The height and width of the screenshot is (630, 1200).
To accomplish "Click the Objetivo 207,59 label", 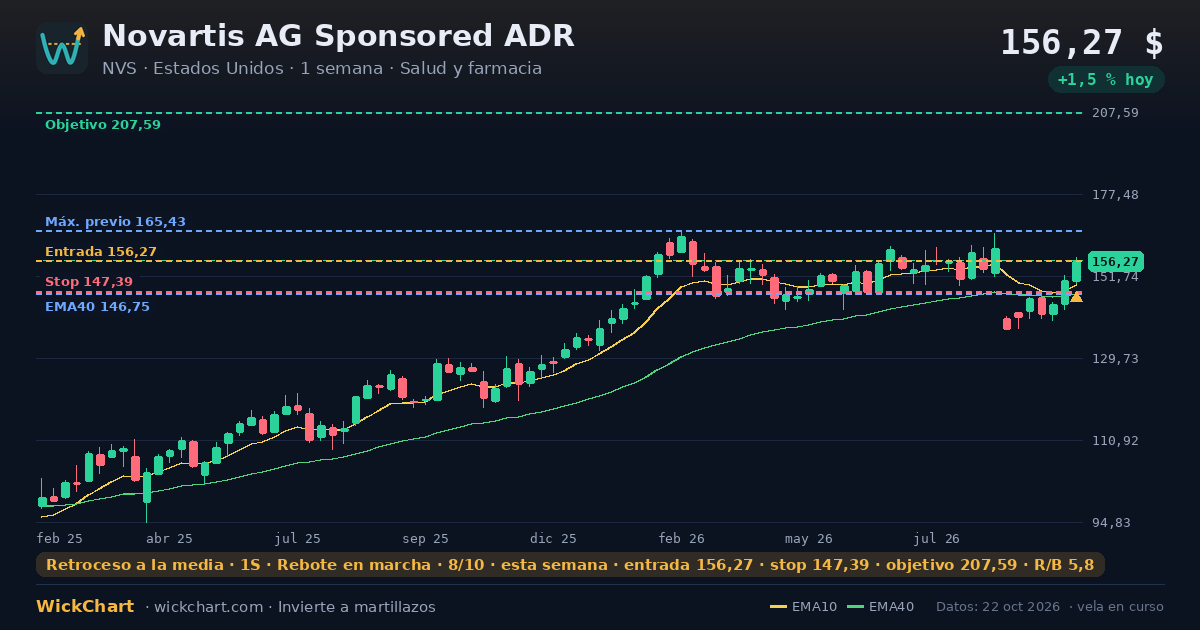I will pyautogui.click(x=103, y=125).
